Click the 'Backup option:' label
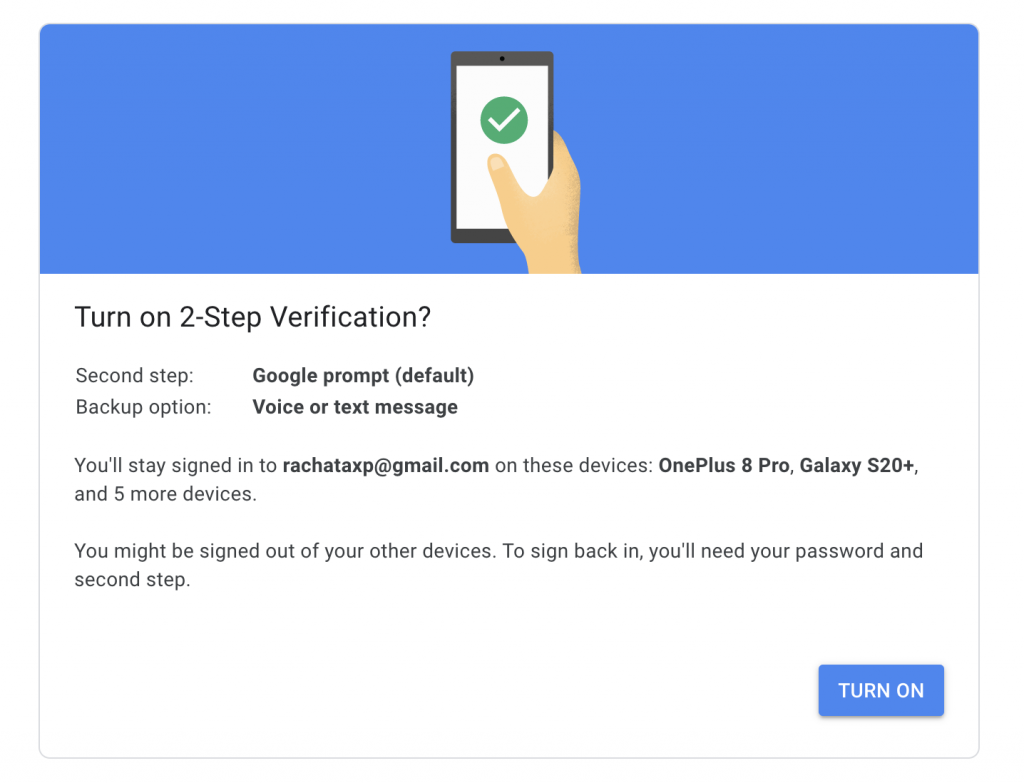Image resolution: width=1024 pixels, height=783 pixels. point(144,407)
